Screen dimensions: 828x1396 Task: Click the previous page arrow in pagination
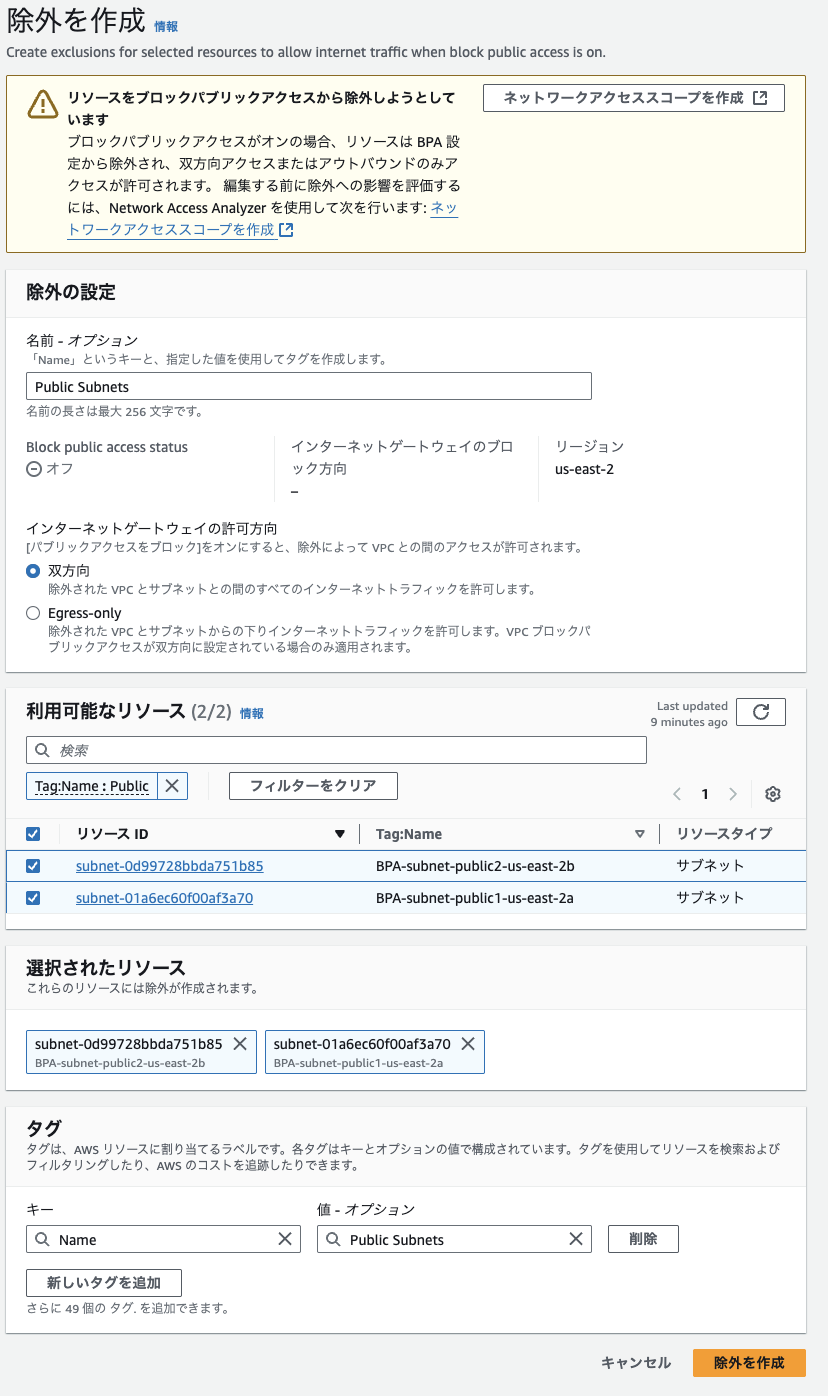[x=677, y=793]
